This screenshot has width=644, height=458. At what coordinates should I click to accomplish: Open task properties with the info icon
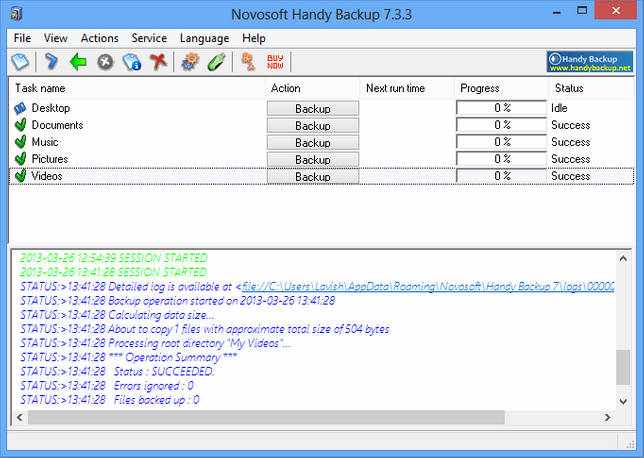(x=132, y=62)
